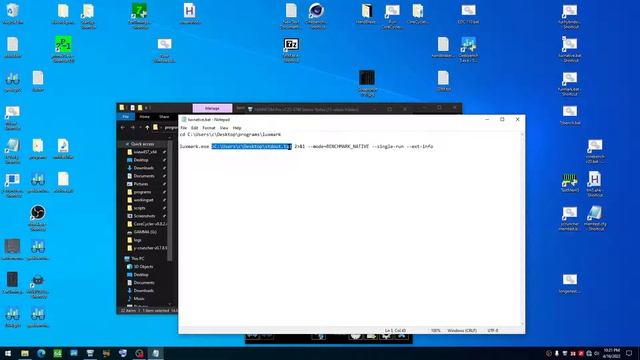Select Pictures in the navigation pane

point(141,184)
